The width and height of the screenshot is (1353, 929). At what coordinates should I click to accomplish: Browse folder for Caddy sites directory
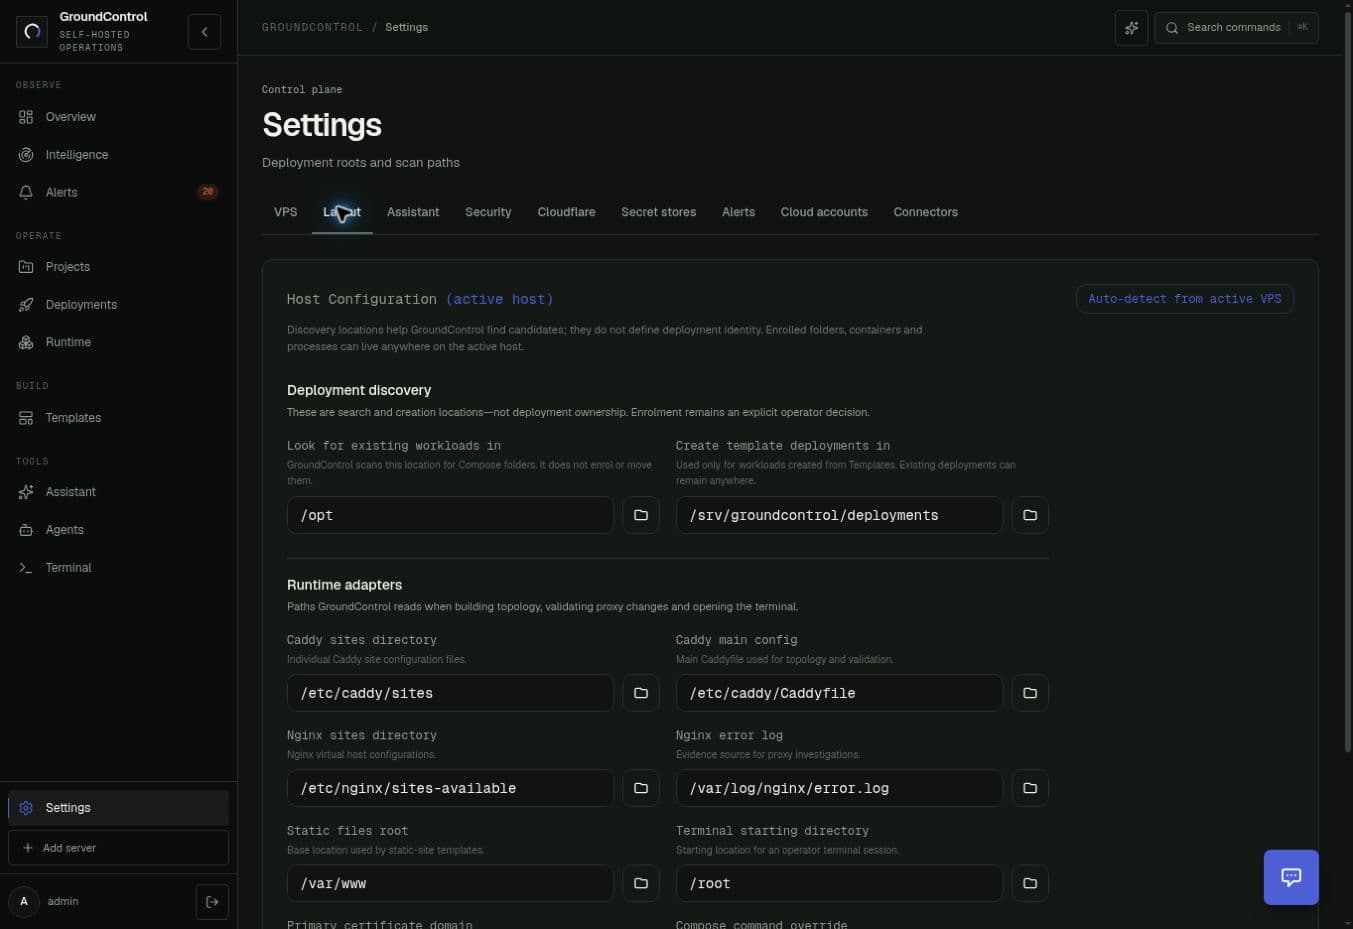click(641, 693)
